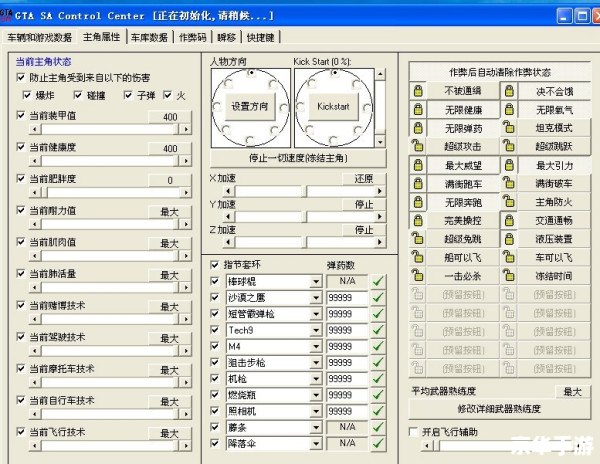This screenshot has height=464, width=600.
Task: Click the 最大 button for 平均武器熟练度
Action: click(572, 391)
